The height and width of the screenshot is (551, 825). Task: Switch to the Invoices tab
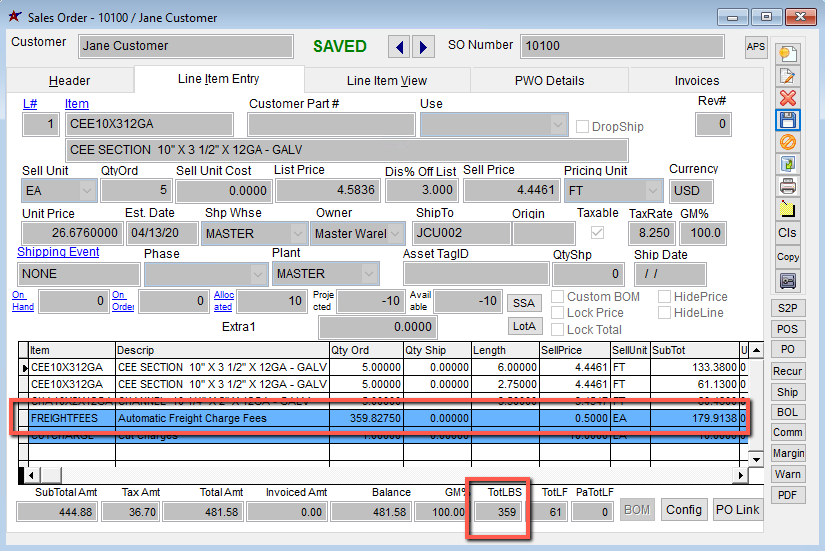(x=697, y=81)
